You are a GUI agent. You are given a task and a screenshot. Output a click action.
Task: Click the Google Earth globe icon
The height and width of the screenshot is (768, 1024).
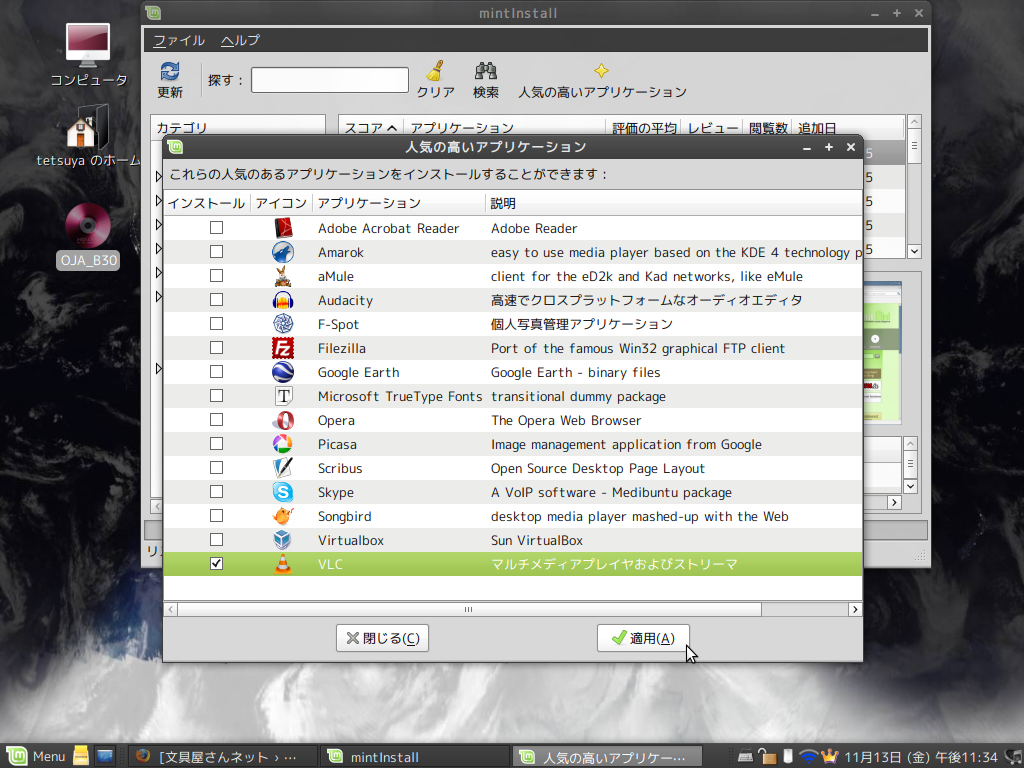click(283, 372)
